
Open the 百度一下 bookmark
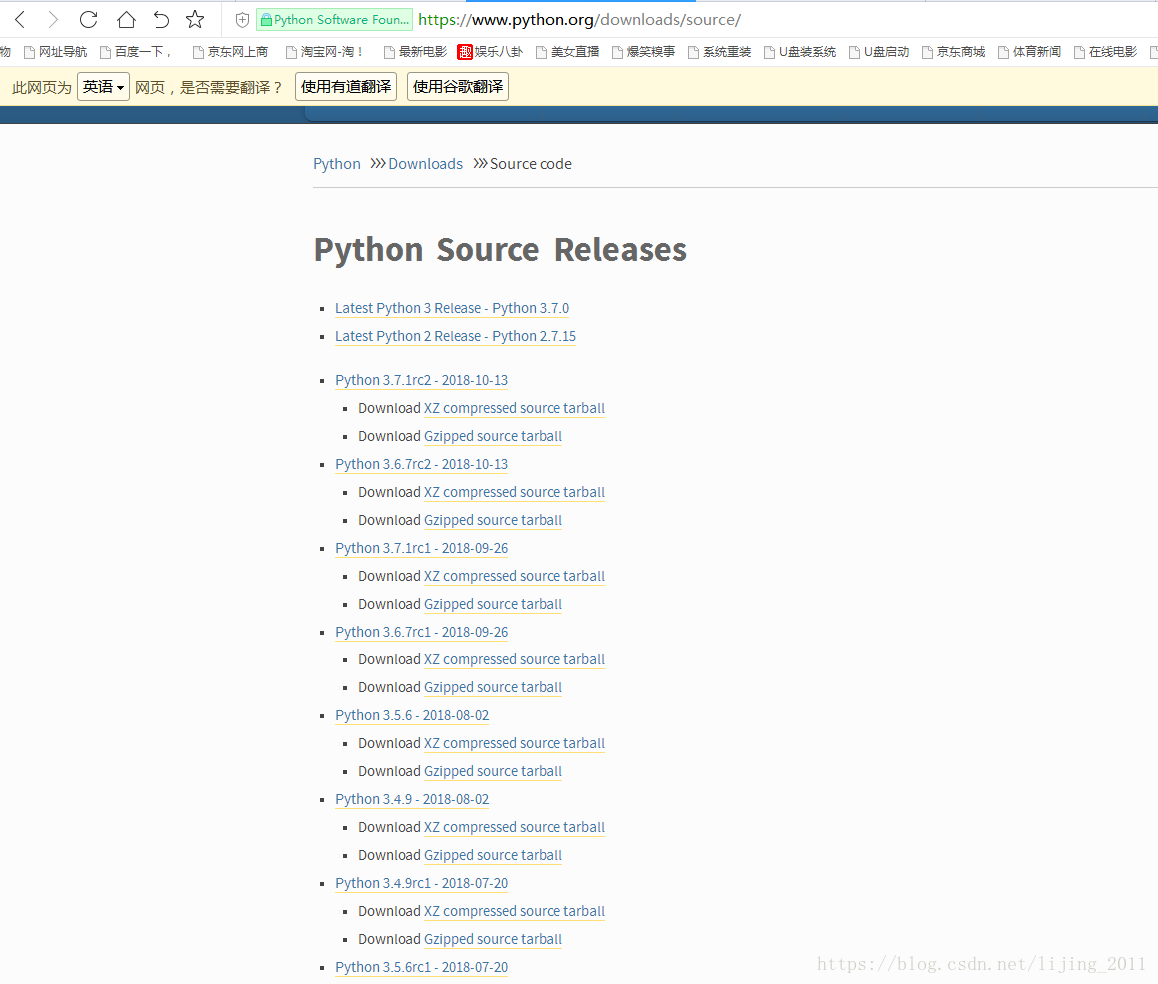tap(135, 52)
